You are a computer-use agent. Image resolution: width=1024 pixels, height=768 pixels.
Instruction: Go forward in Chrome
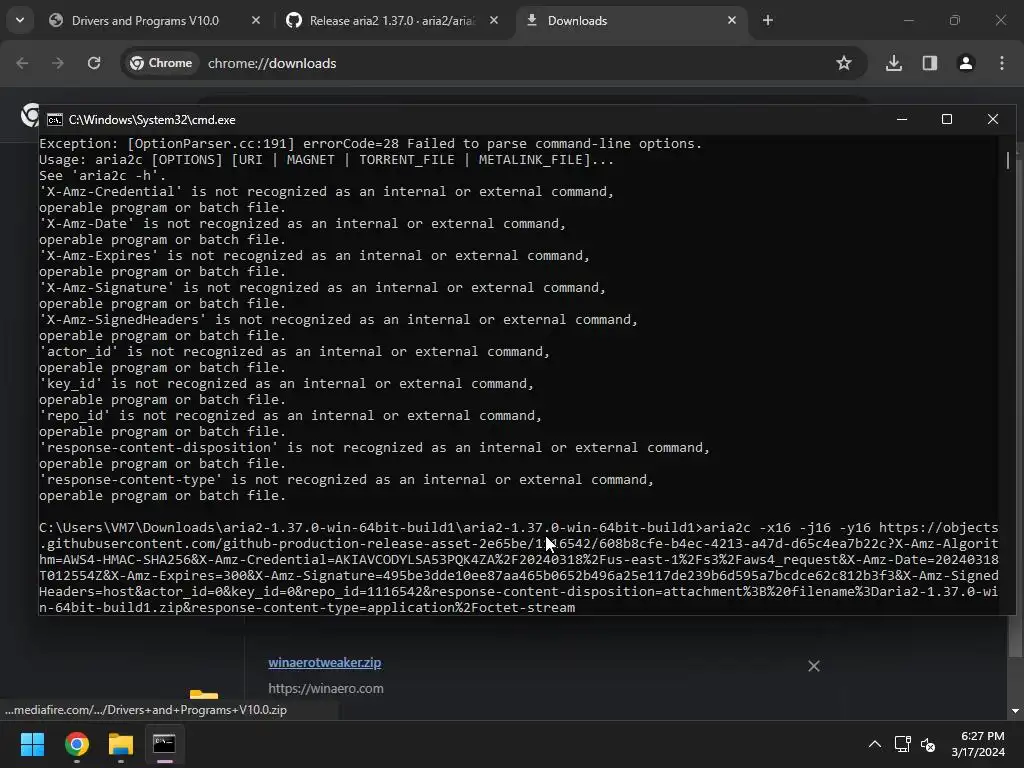coord(58,63)
